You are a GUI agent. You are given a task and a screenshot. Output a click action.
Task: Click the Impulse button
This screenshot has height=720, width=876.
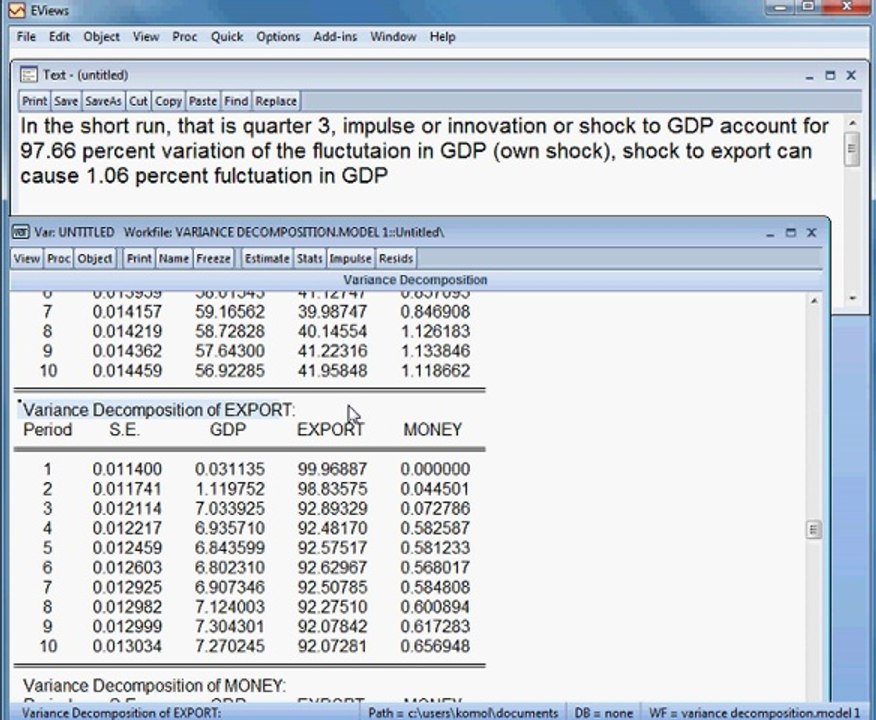[x=350, y=259]
